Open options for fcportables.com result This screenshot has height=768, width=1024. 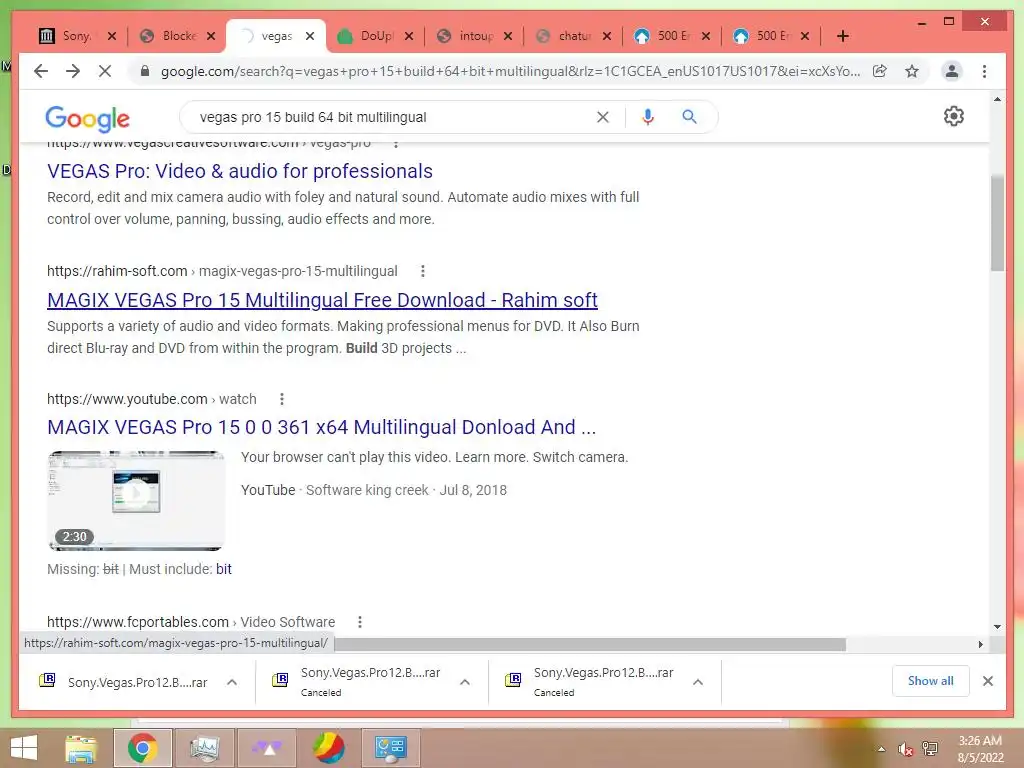[360, 622]
